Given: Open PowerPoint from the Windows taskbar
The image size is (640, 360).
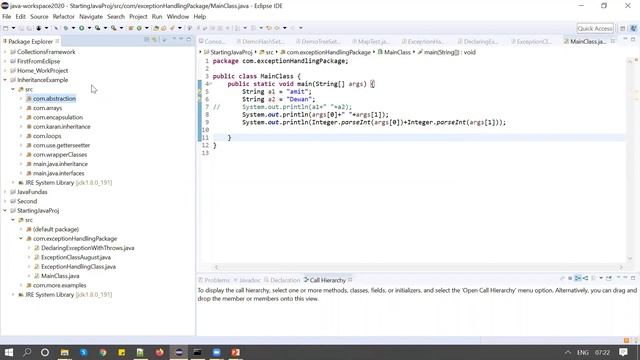Looking at the screenshot, I should [x=236, y=352].
